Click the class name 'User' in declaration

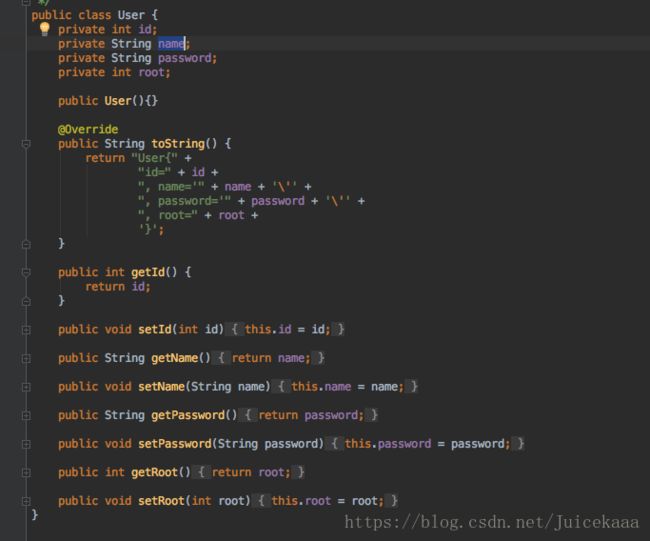tap(131, 15)
